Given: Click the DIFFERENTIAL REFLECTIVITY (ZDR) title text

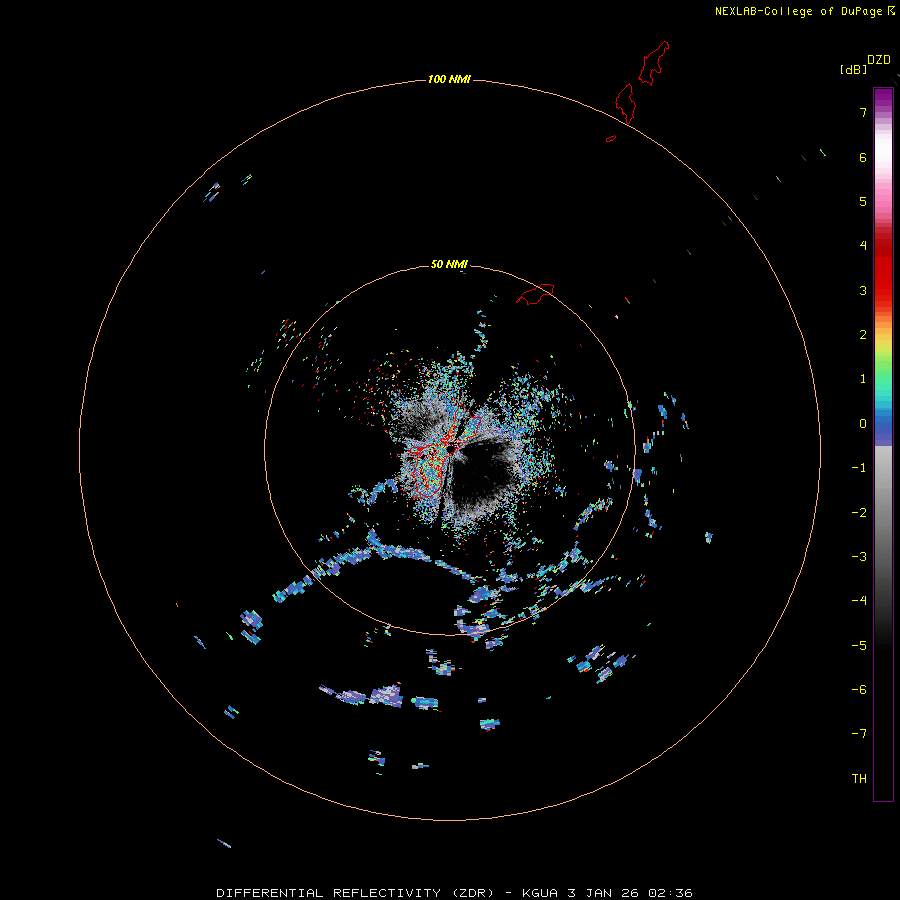Looking at the screenshot, I should 355,893.
